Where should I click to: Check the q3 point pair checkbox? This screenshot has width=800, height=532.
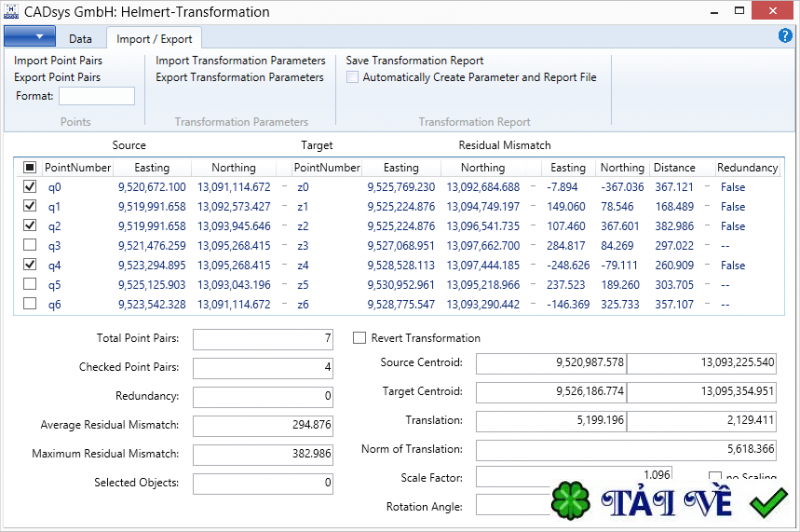pos(29,246)
